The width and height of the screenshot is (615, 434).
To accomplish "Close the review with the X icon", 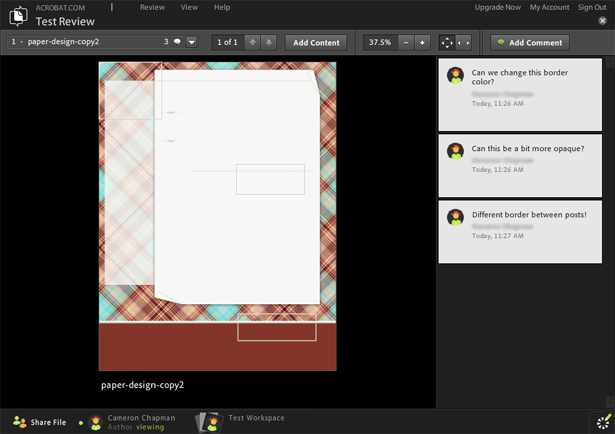I will click(602, 21).
